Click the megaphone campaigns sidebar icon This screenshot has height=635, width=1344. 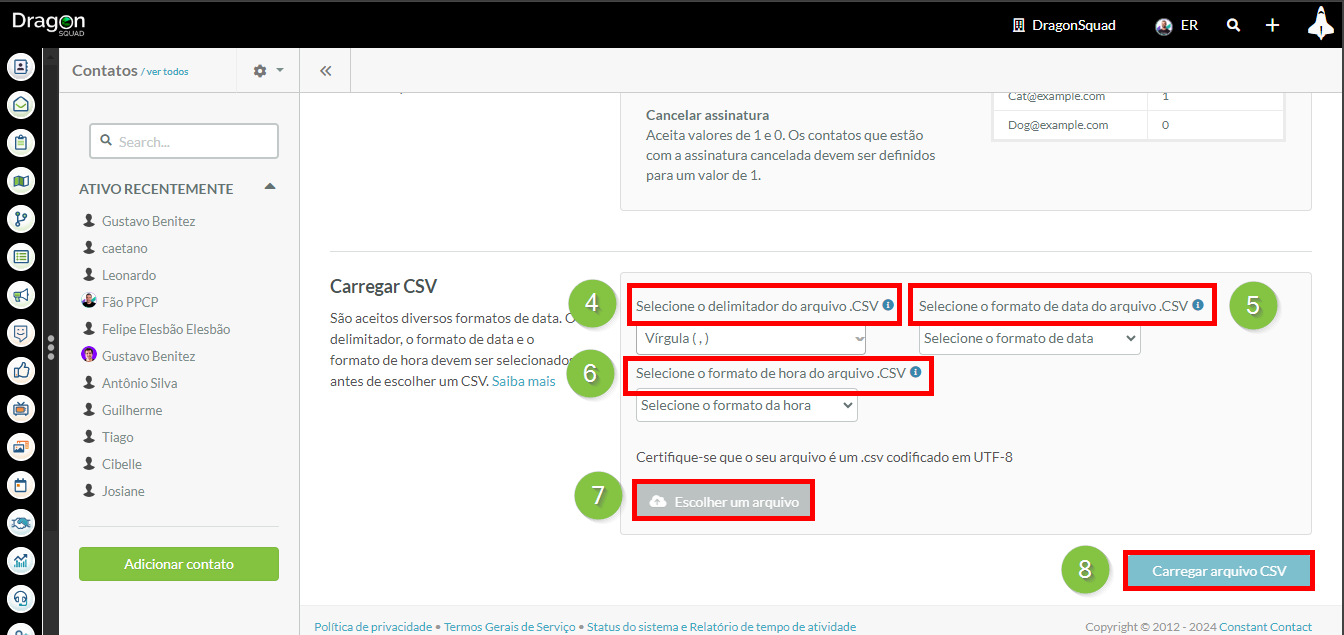point(21,295)
